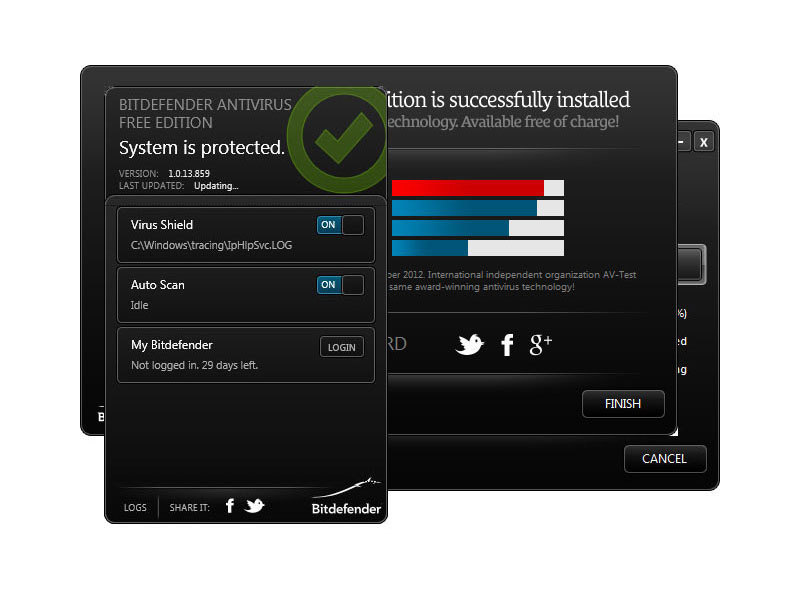
Task: Toggle the Auto Scan ON switch
Action: (340, 285)
